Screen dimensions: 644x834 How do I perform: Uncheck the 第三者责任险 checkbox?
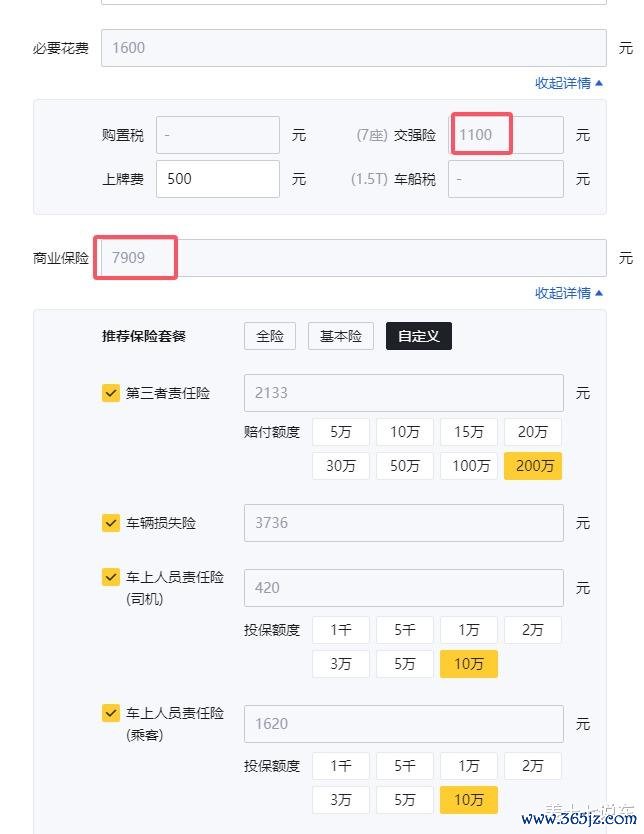[x=111, y=393]
